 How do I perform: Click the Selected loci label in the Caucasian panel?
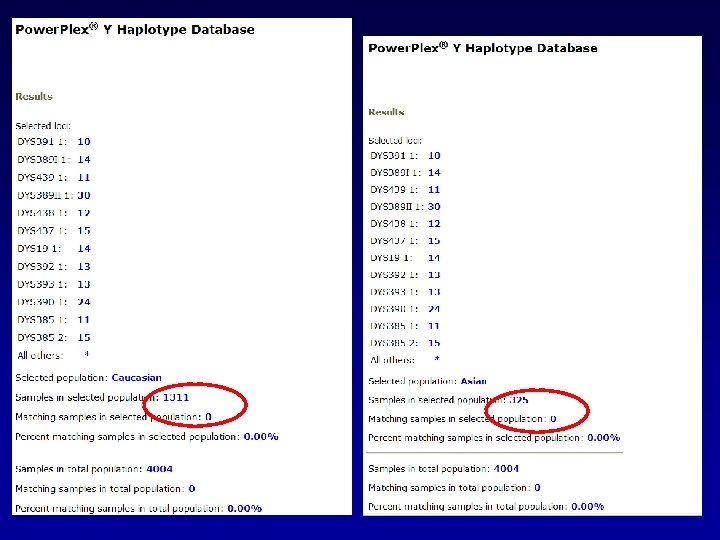43,126
